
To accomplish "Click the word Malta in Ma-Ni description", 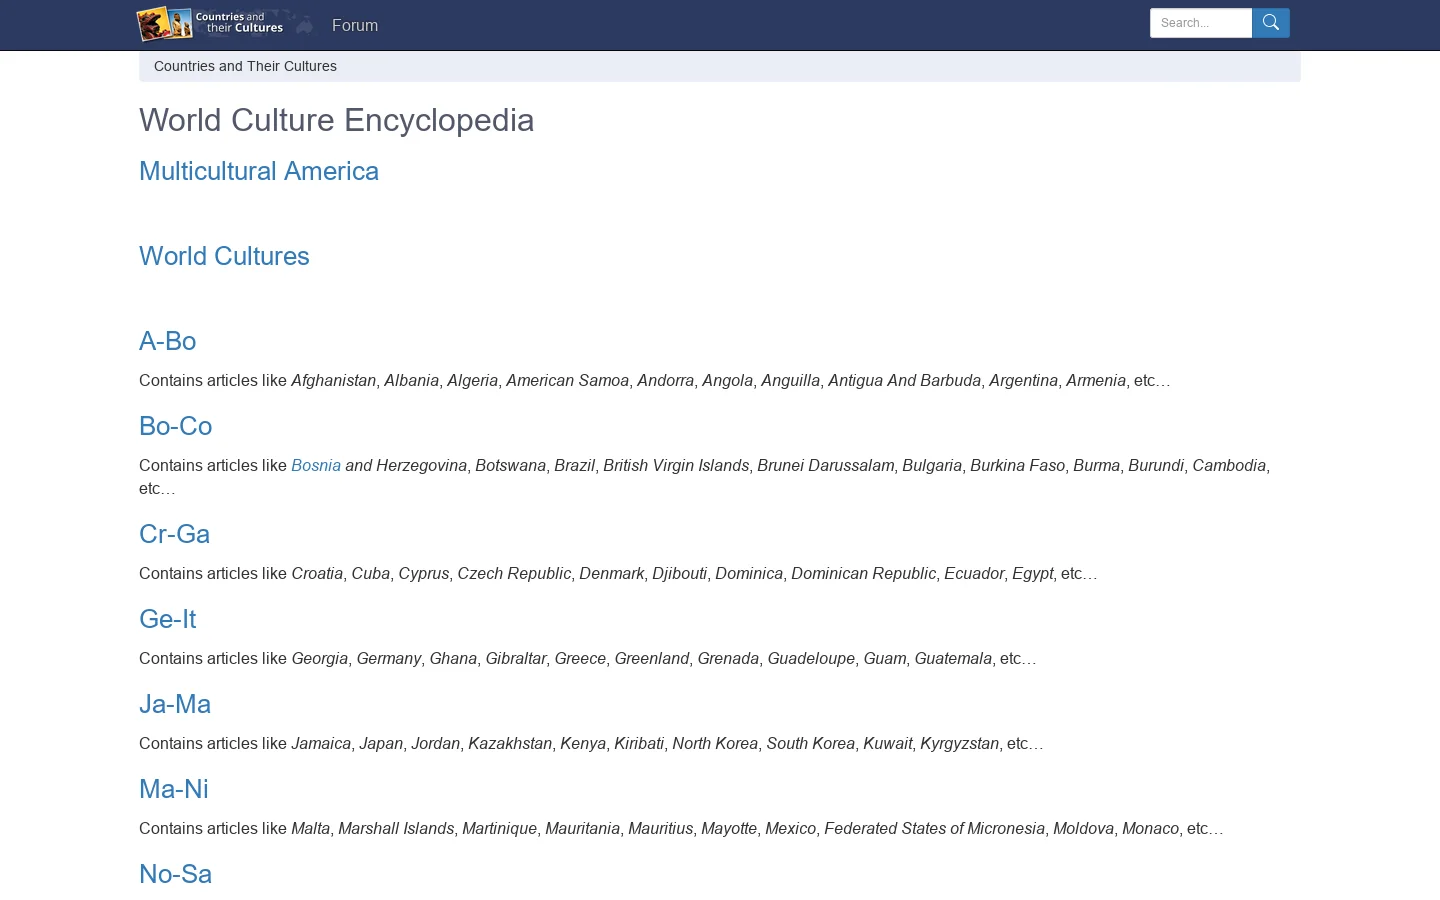I will (x=310, y=828).
